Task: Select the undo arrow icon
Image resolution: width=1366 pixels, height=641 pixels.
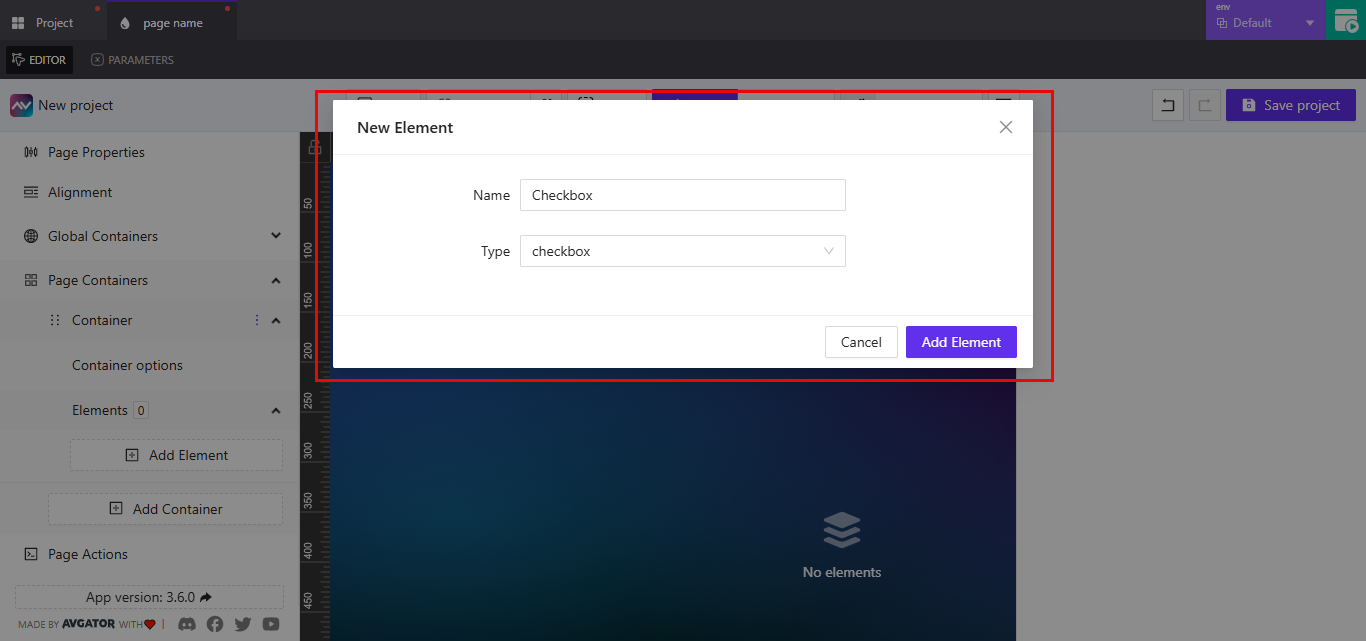Action: point(1167,105)
